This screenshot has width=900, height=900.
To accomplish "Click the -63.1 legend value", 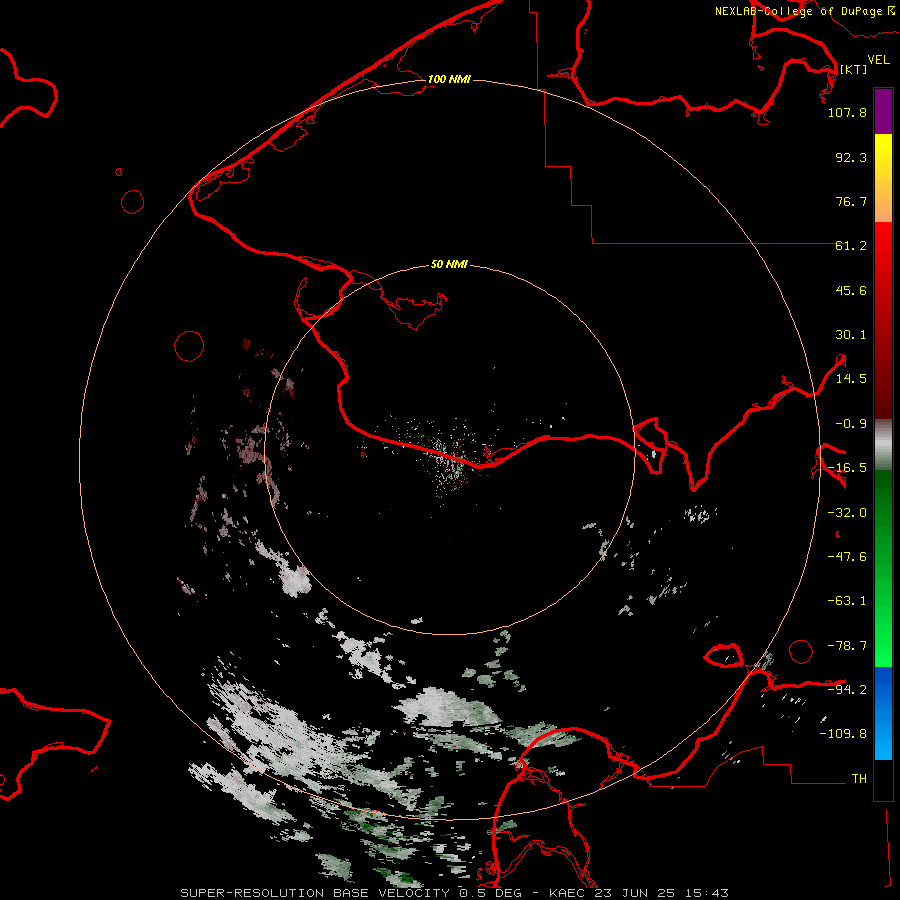I will coord(847,601).
